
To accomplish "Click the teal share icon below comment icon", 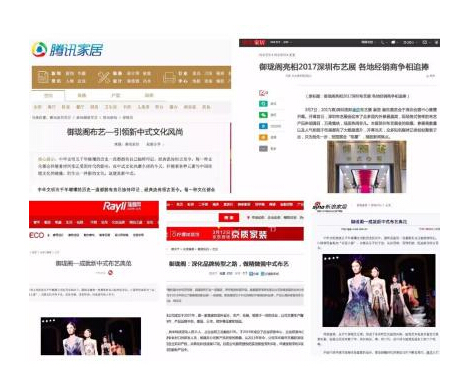I will click(263, 104).
